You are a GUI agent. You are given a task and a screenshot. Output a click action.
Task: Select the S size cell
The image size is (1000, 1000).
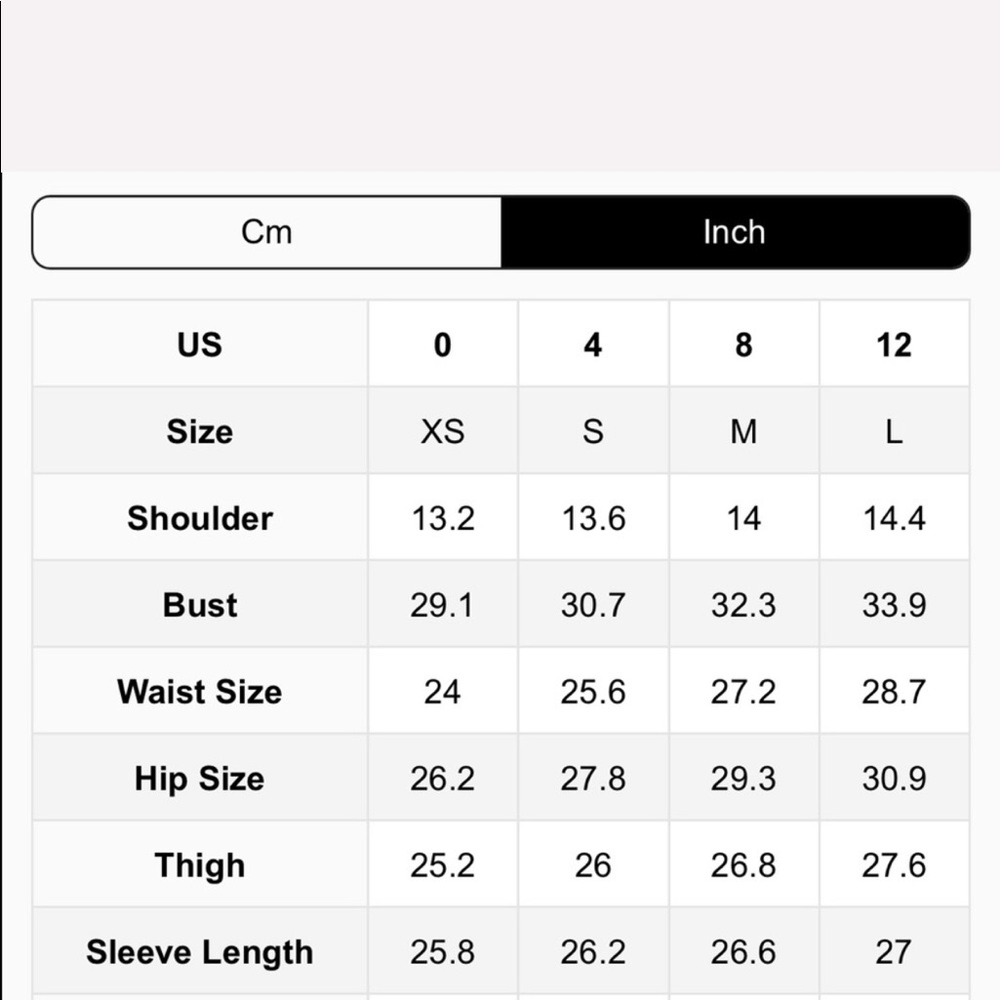(593, 431)
